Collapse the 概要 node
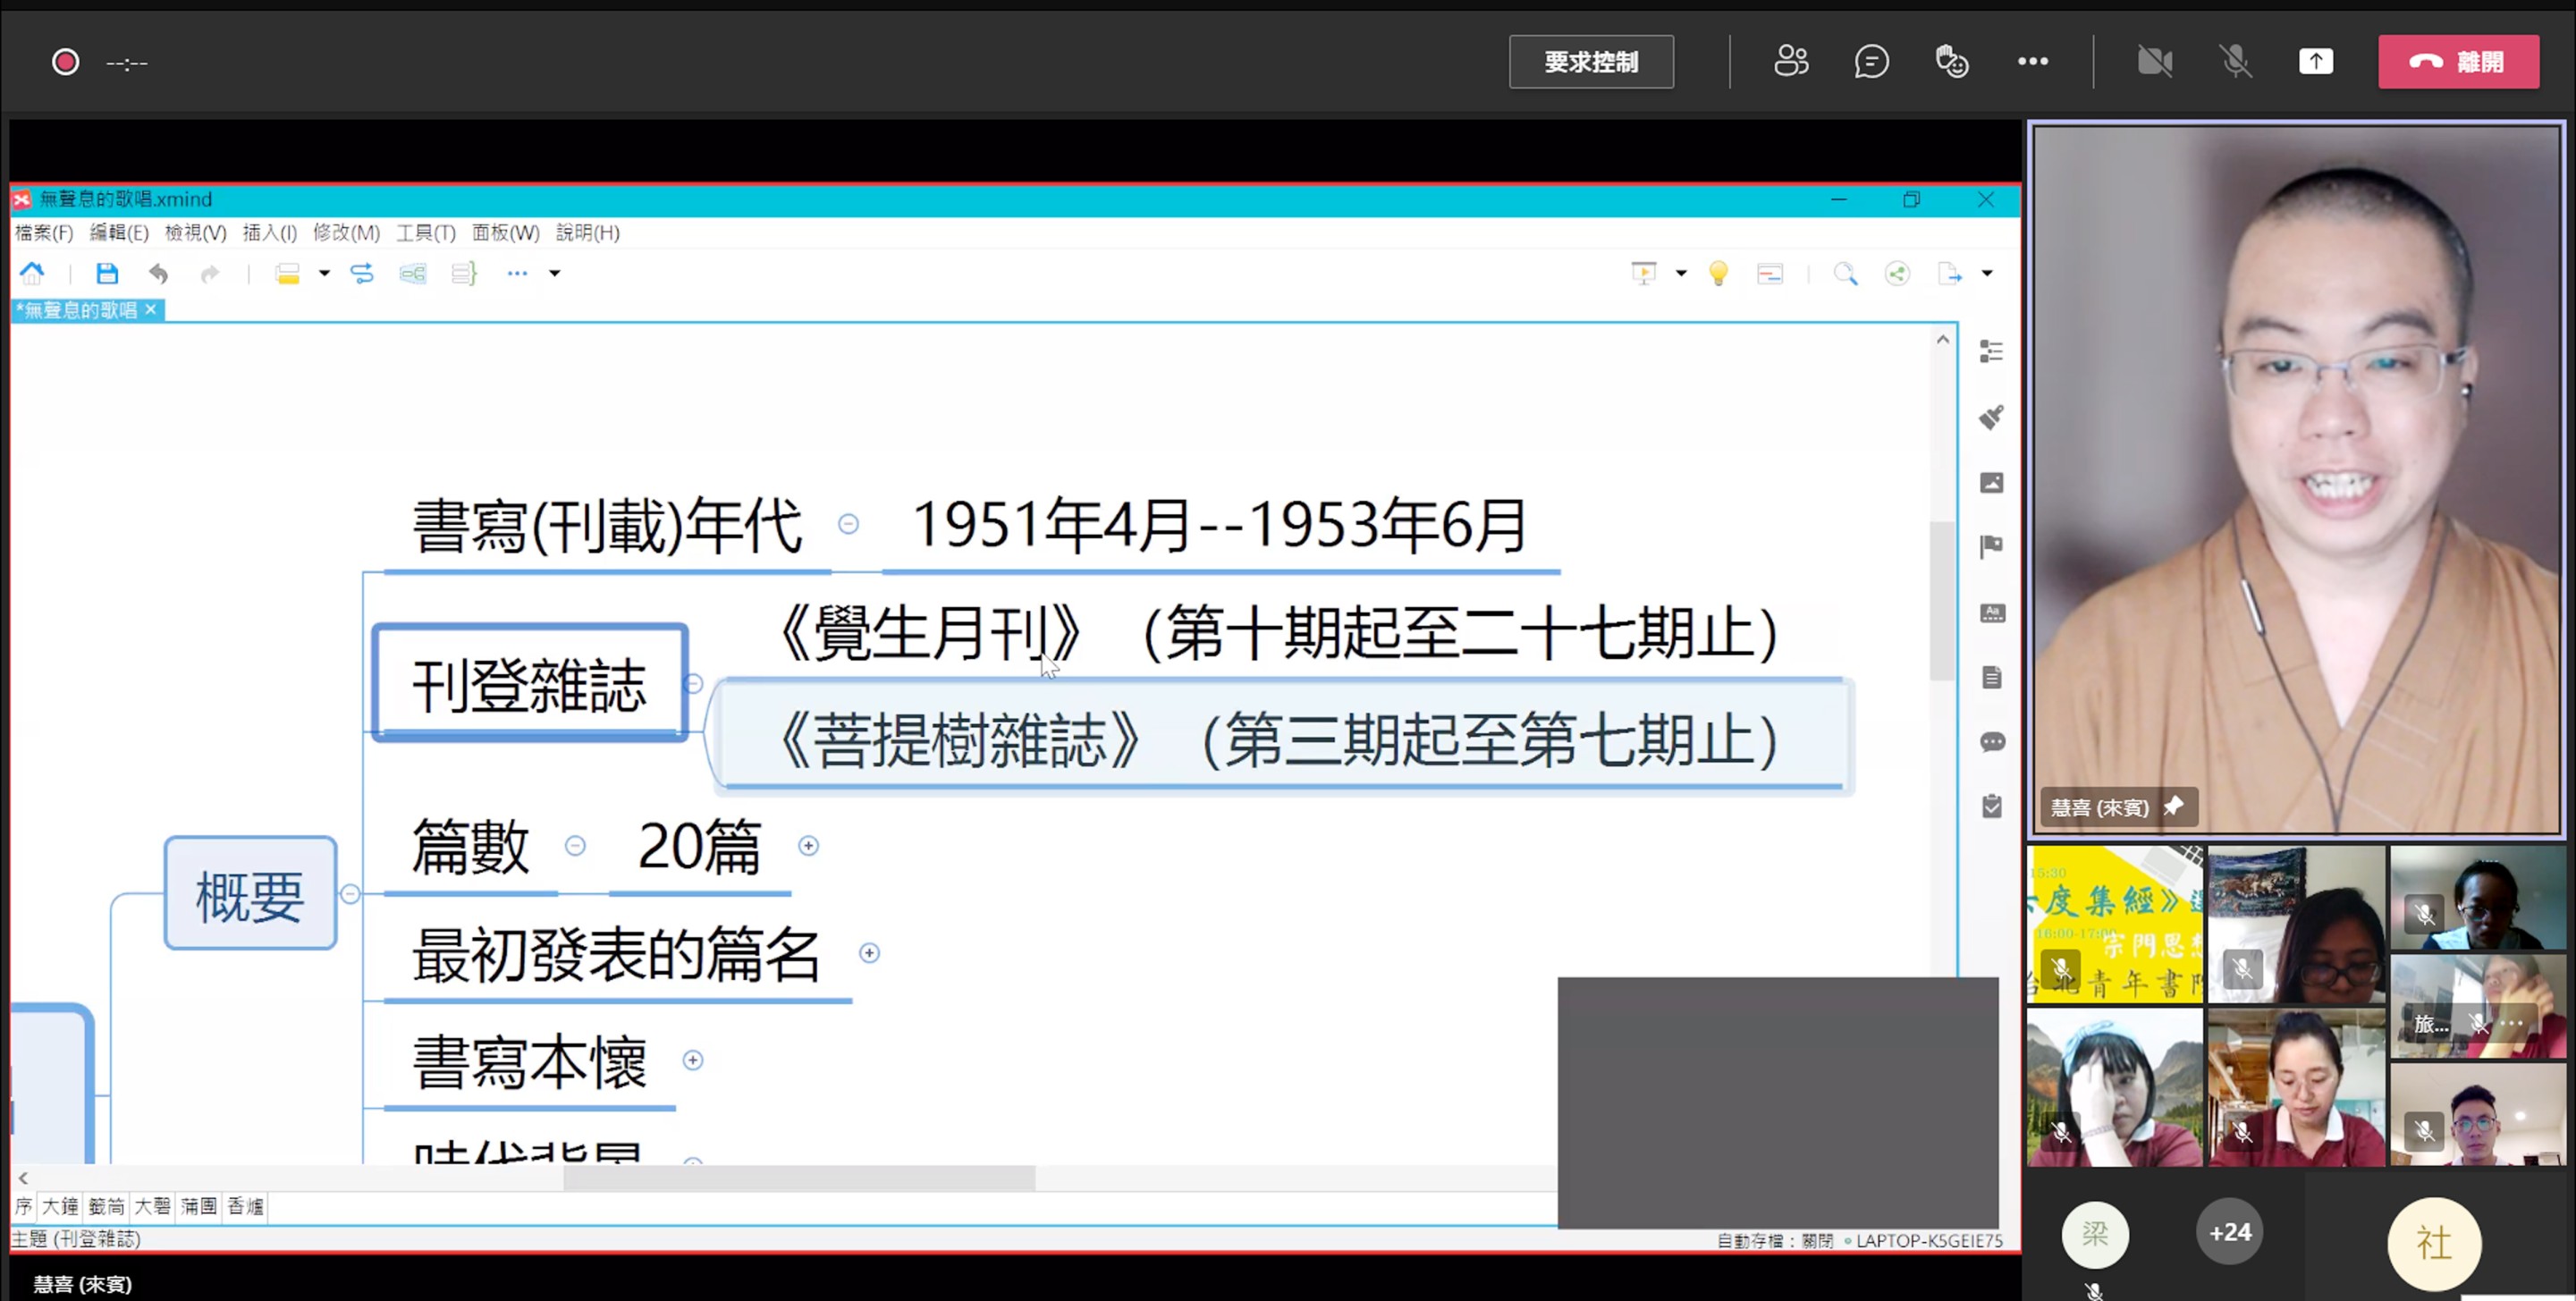This screenshot has height=1301, width=2576. [350, 894]
